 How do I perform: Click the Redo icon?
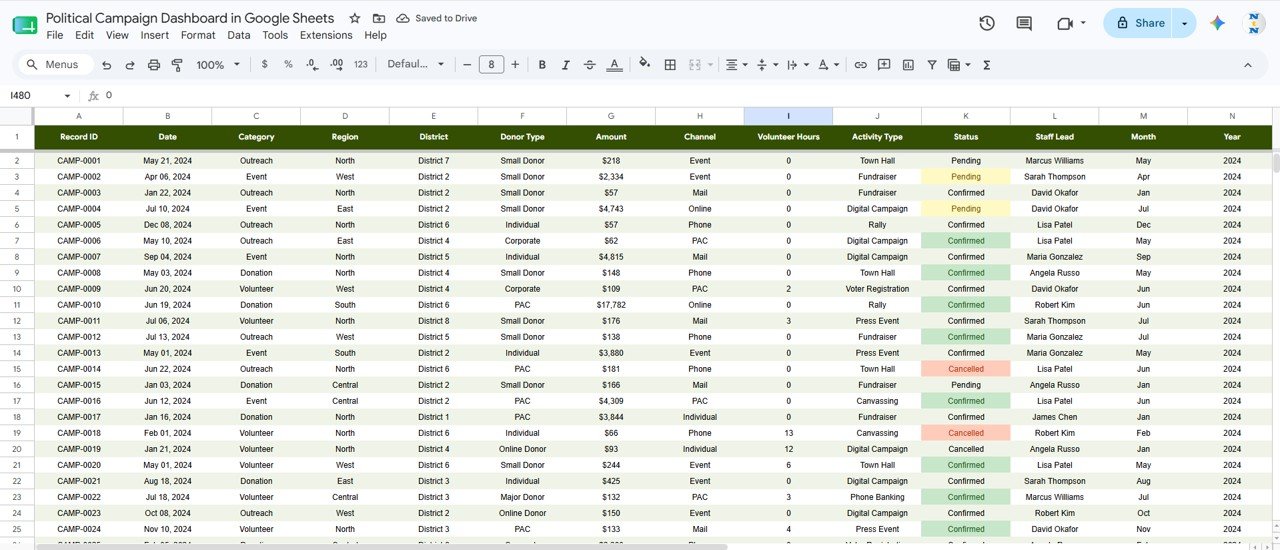[130, 65]
